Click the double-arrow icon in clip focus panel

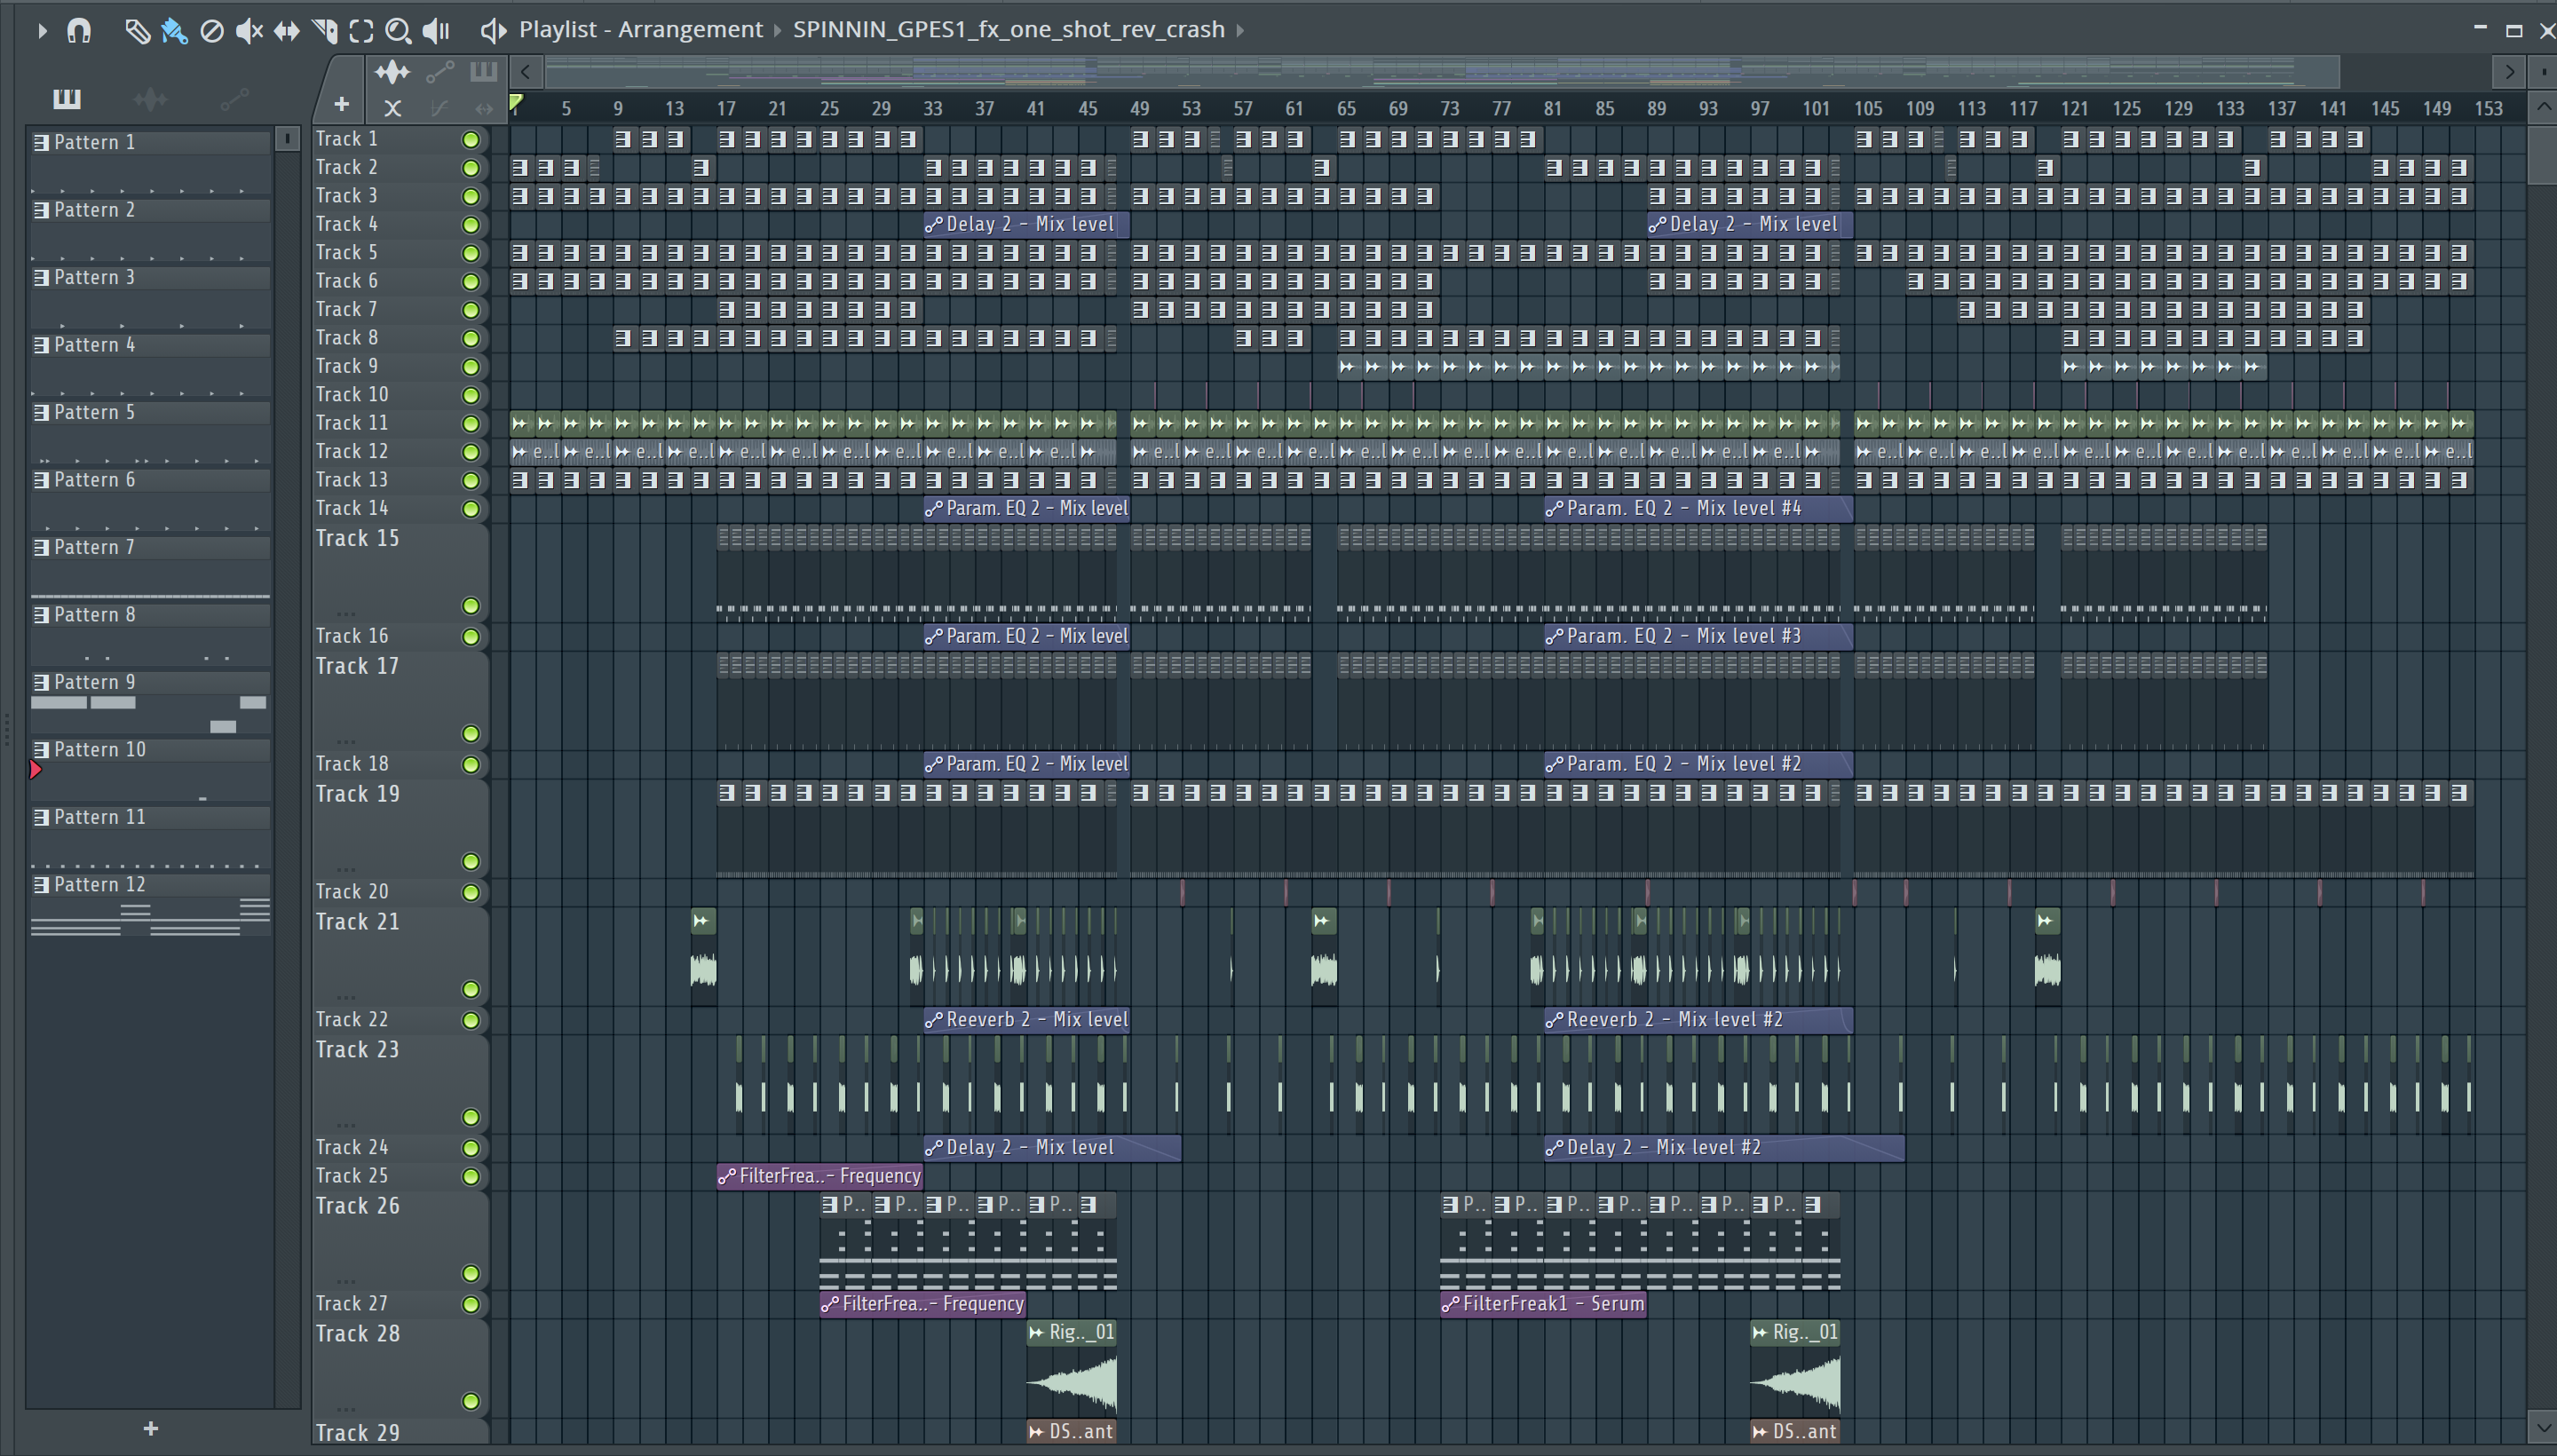484,107
